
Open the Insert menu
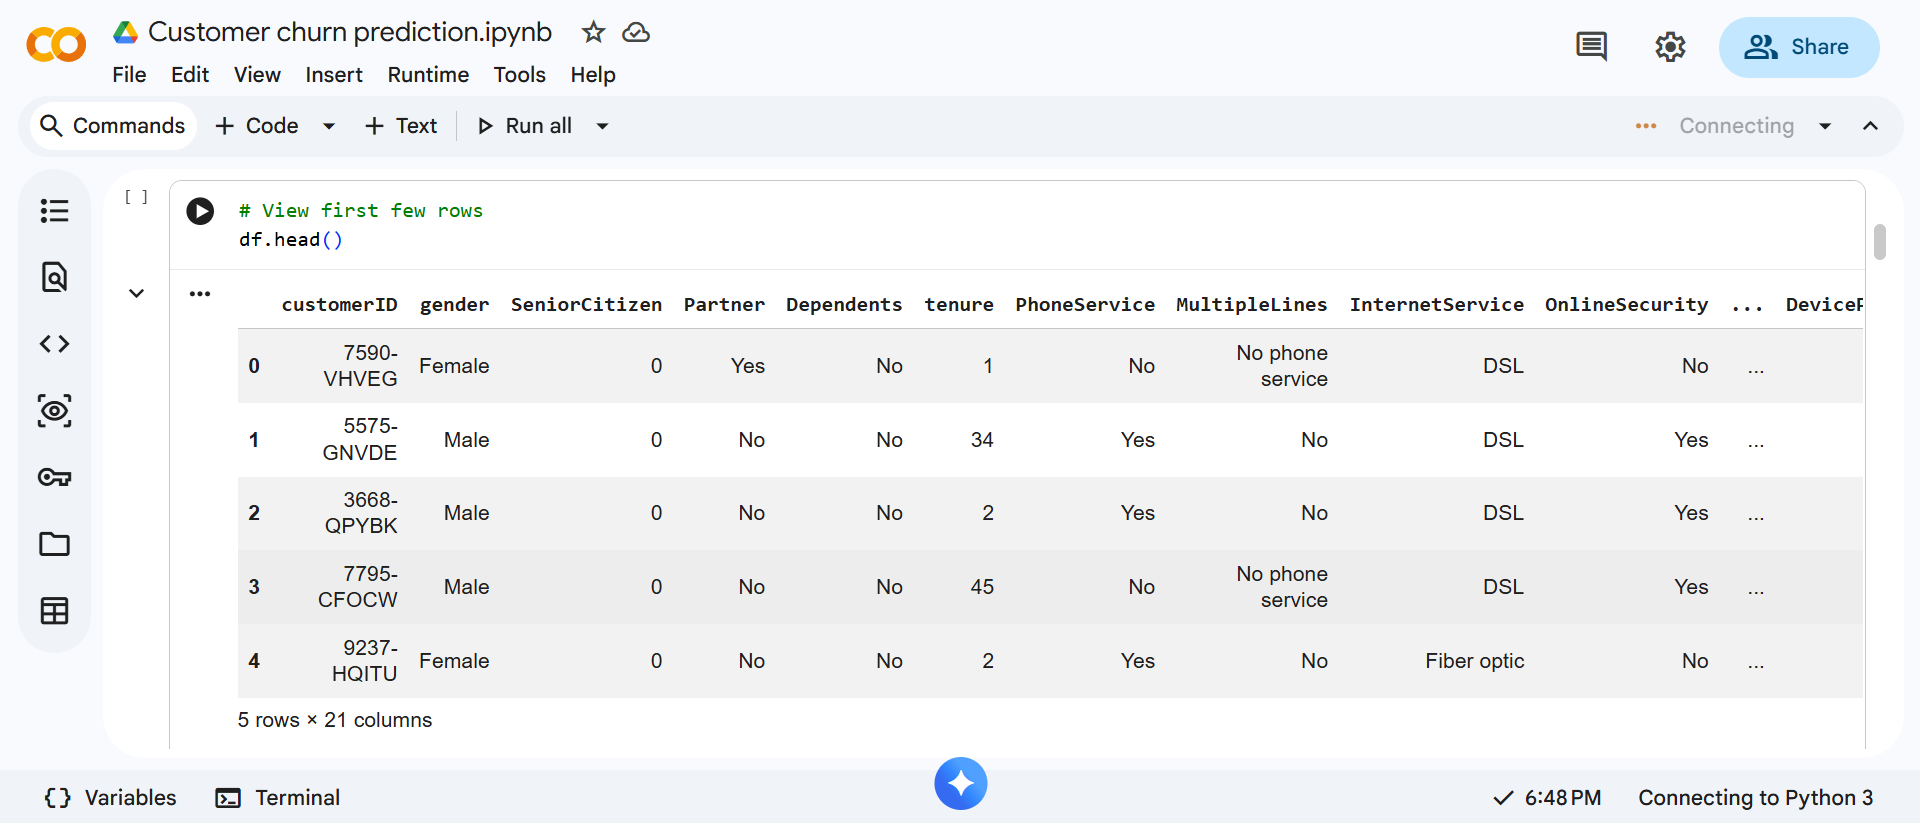point(333,75)
